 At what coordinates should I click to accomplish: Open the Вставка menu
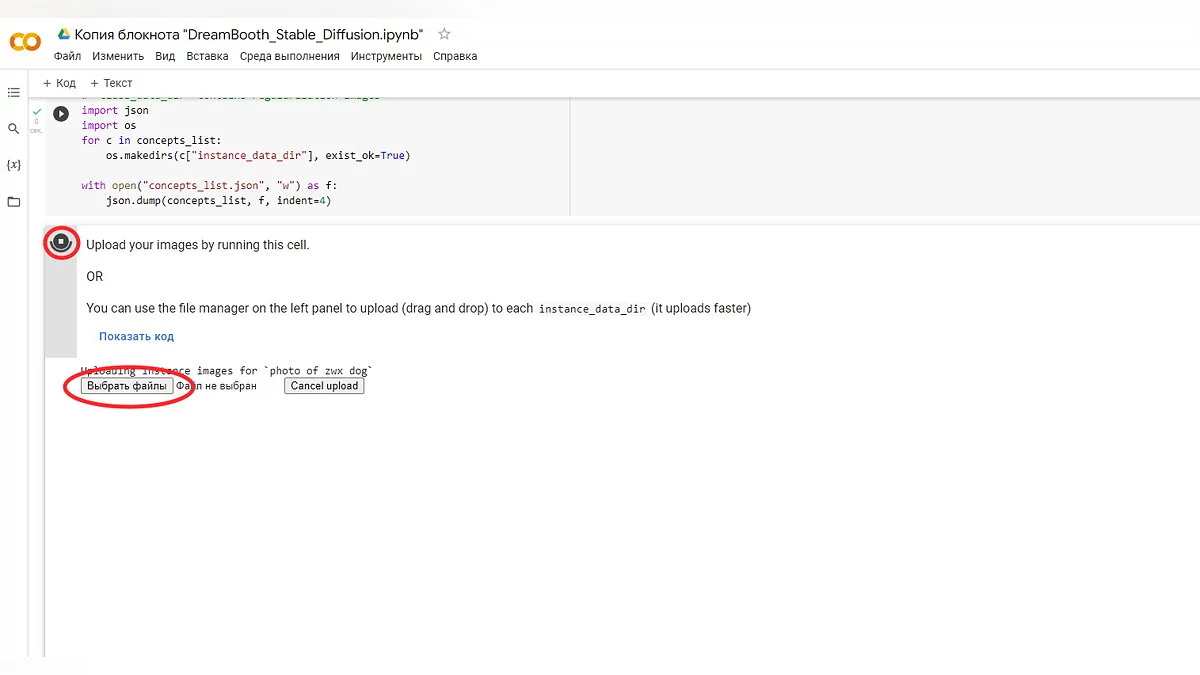(x=207, y=56)
